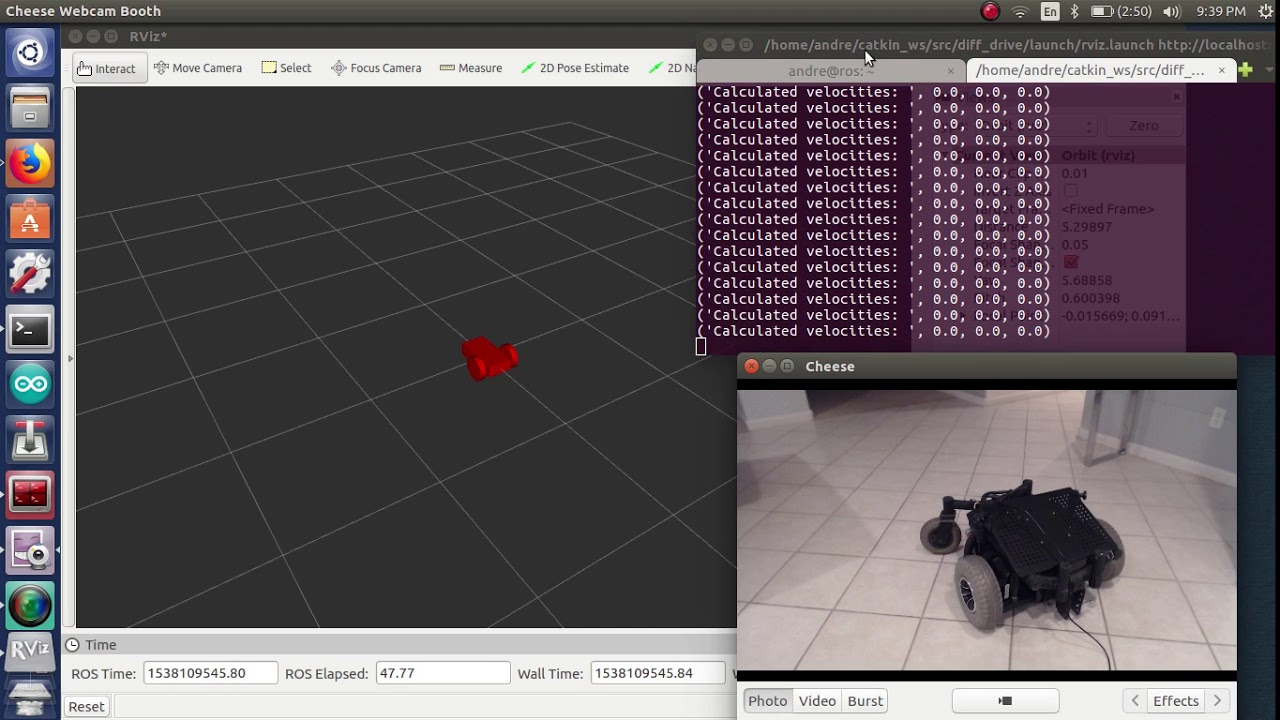Open the Wi-Fi network menu
The width and height of the screenshot is (1280, 720).
tap(1020, 12)
